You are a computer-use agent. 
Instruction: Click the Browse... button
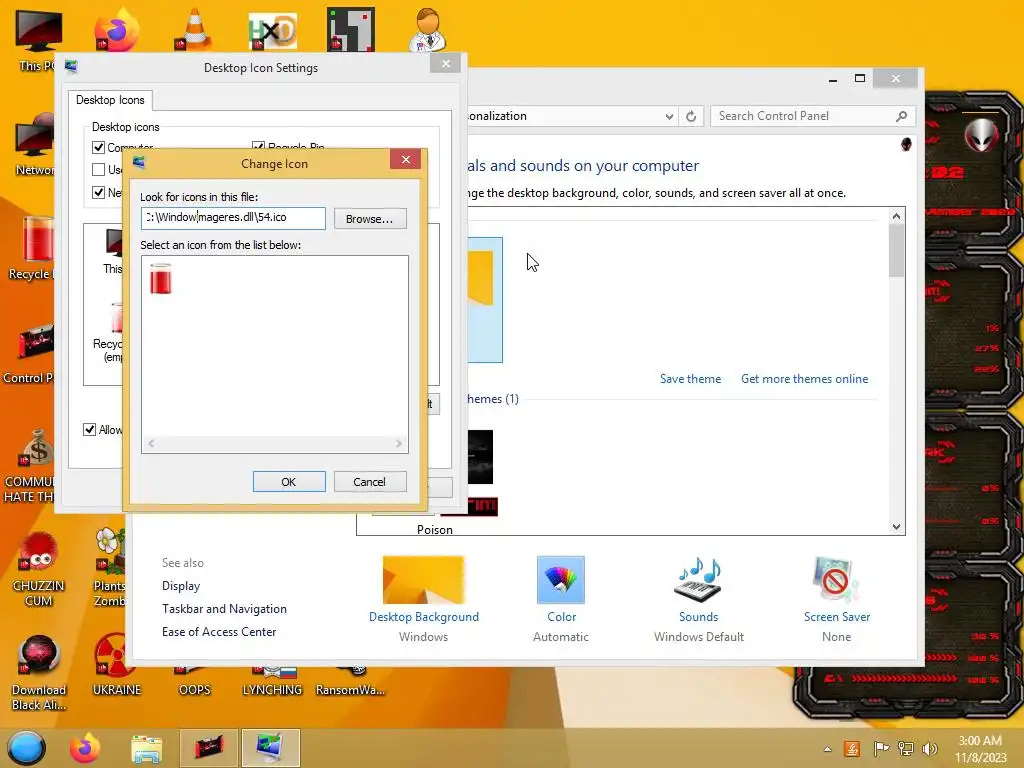[x=370, y=219]
